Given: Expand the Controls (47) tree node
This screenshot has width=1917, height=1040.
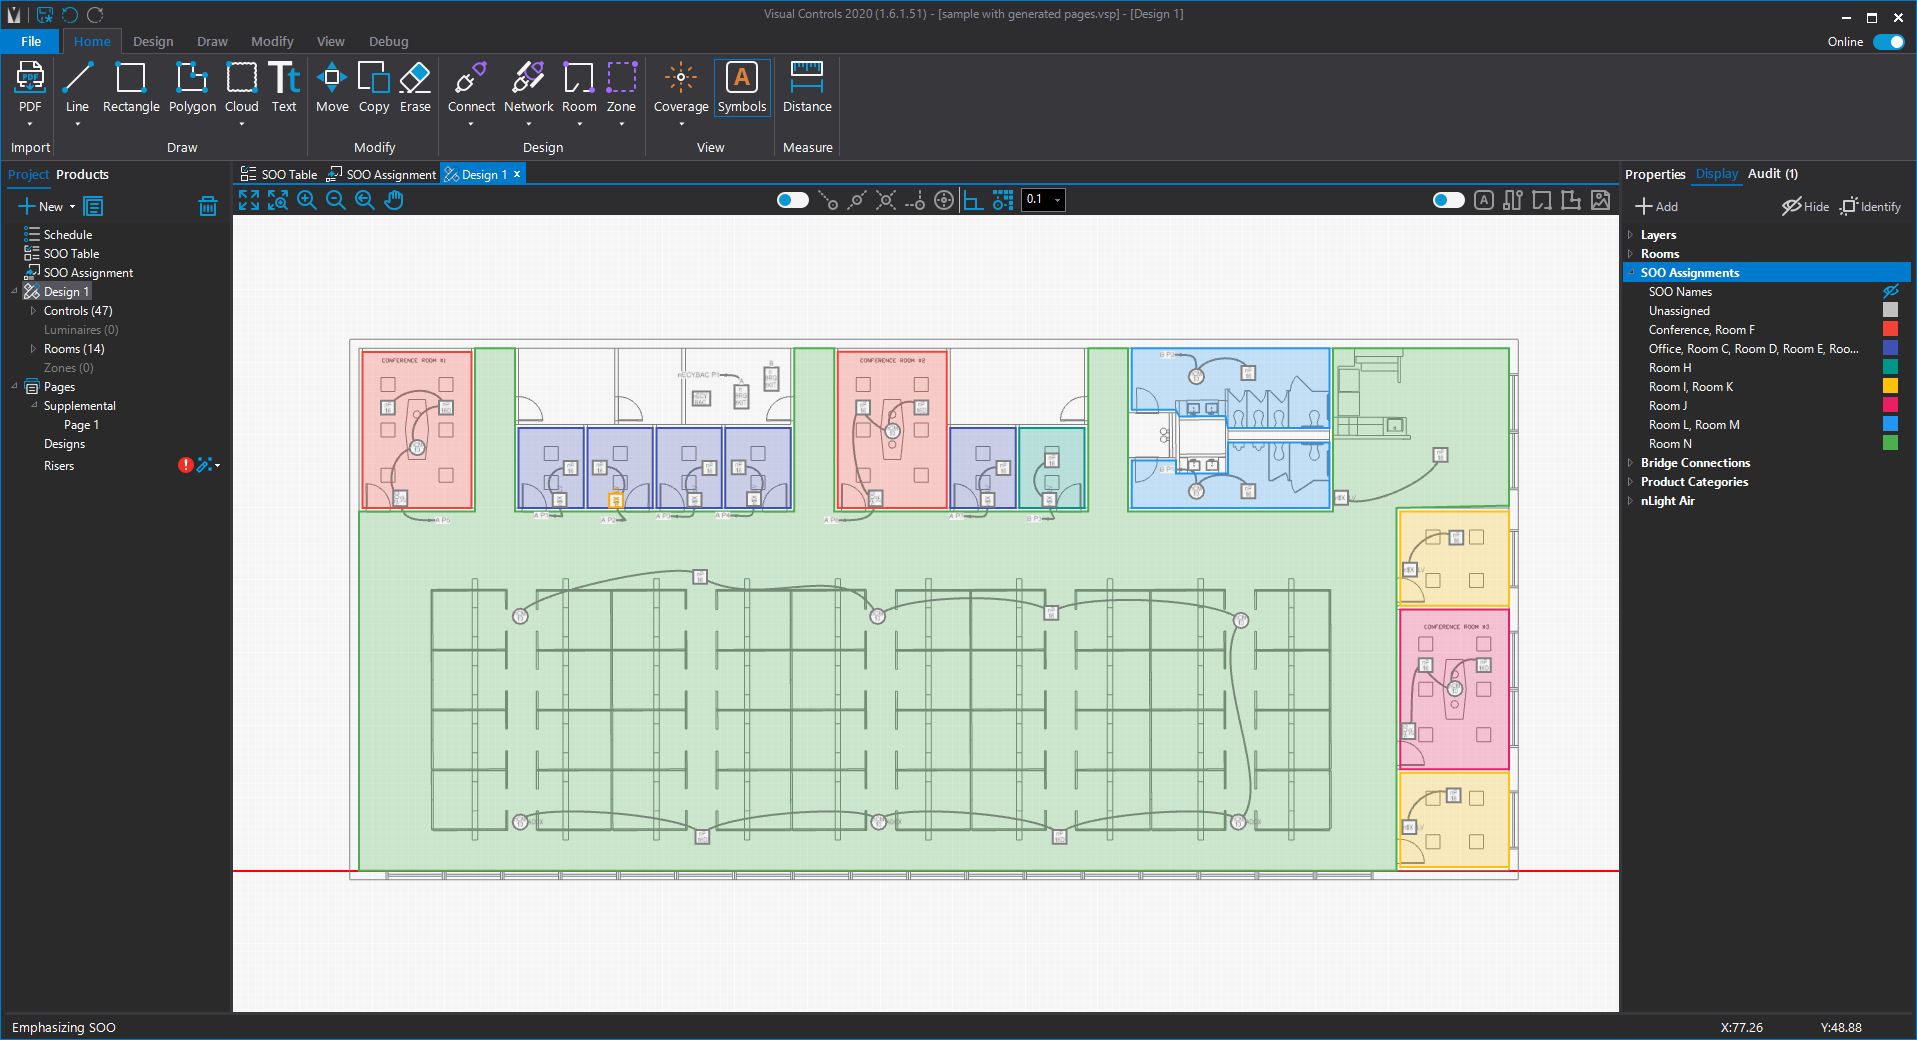Looking at the screenshot, I should (x=33, y=311).
